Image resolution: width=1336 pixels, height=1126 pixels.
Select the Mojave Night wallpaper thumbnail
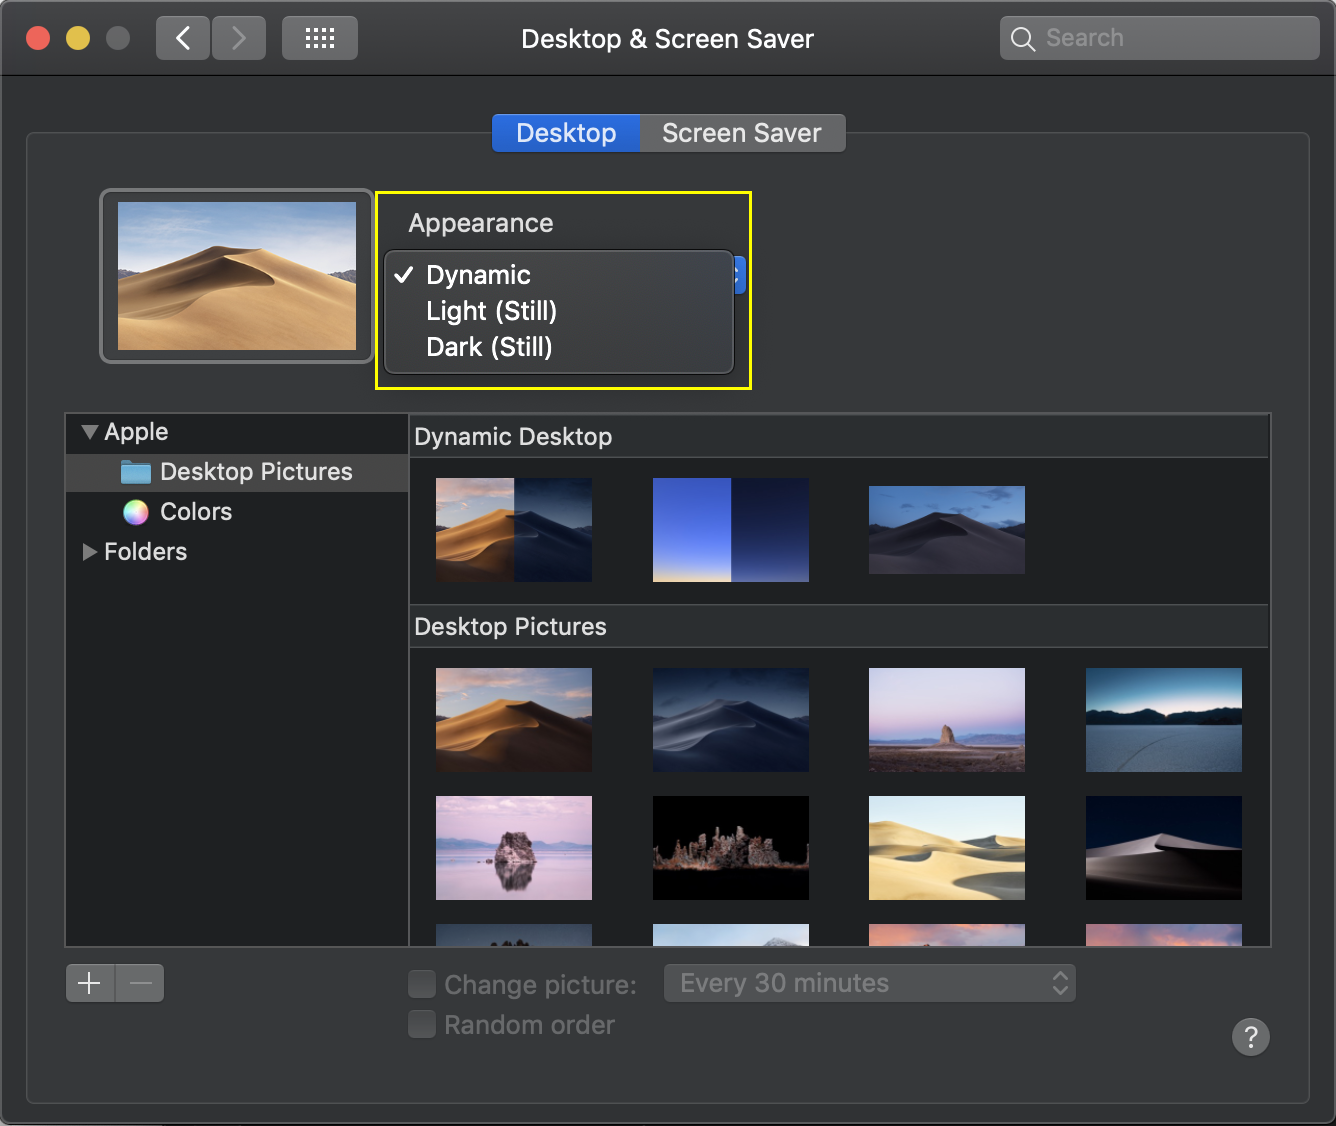tap(946, 530)
